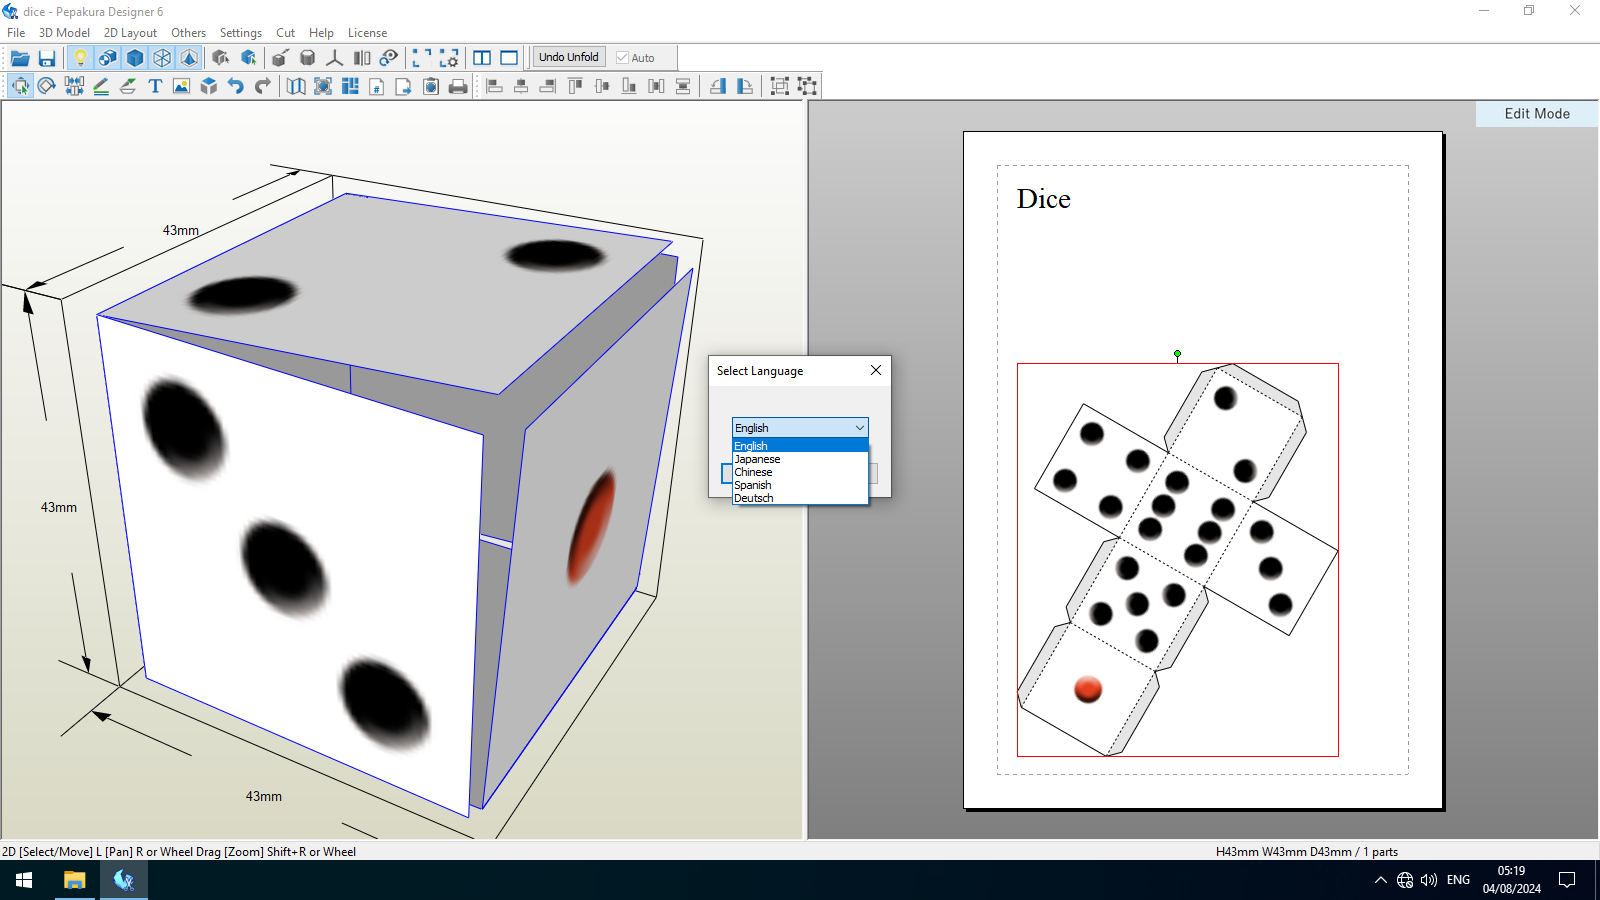The image size is (1600, 900).
Task: Choose Japanese from language list
Action: coord(800,459)
